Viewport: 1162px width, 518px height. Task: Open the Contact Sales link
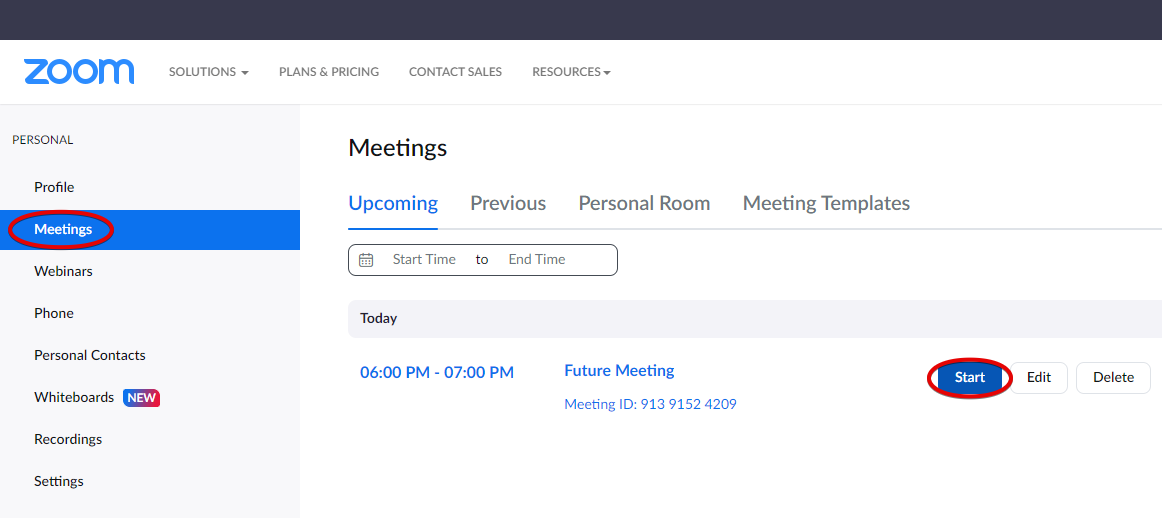click(455, 72)
